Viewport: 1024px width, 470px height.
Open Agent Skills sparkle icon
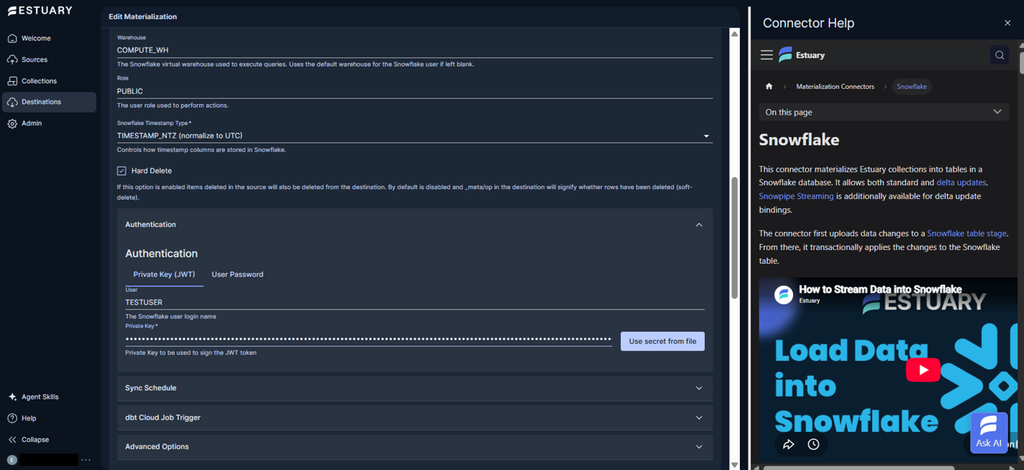(12, 397)
